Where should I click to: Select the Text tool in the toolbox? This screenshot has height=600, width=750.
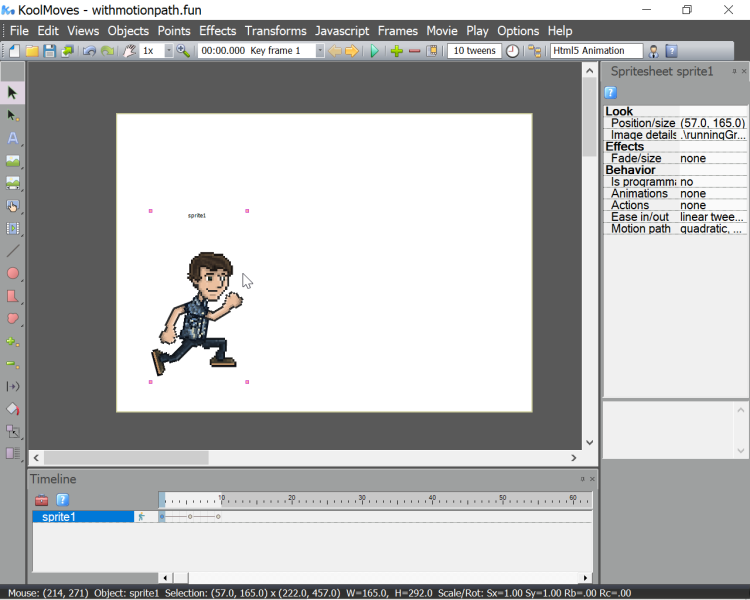[13, 138]
